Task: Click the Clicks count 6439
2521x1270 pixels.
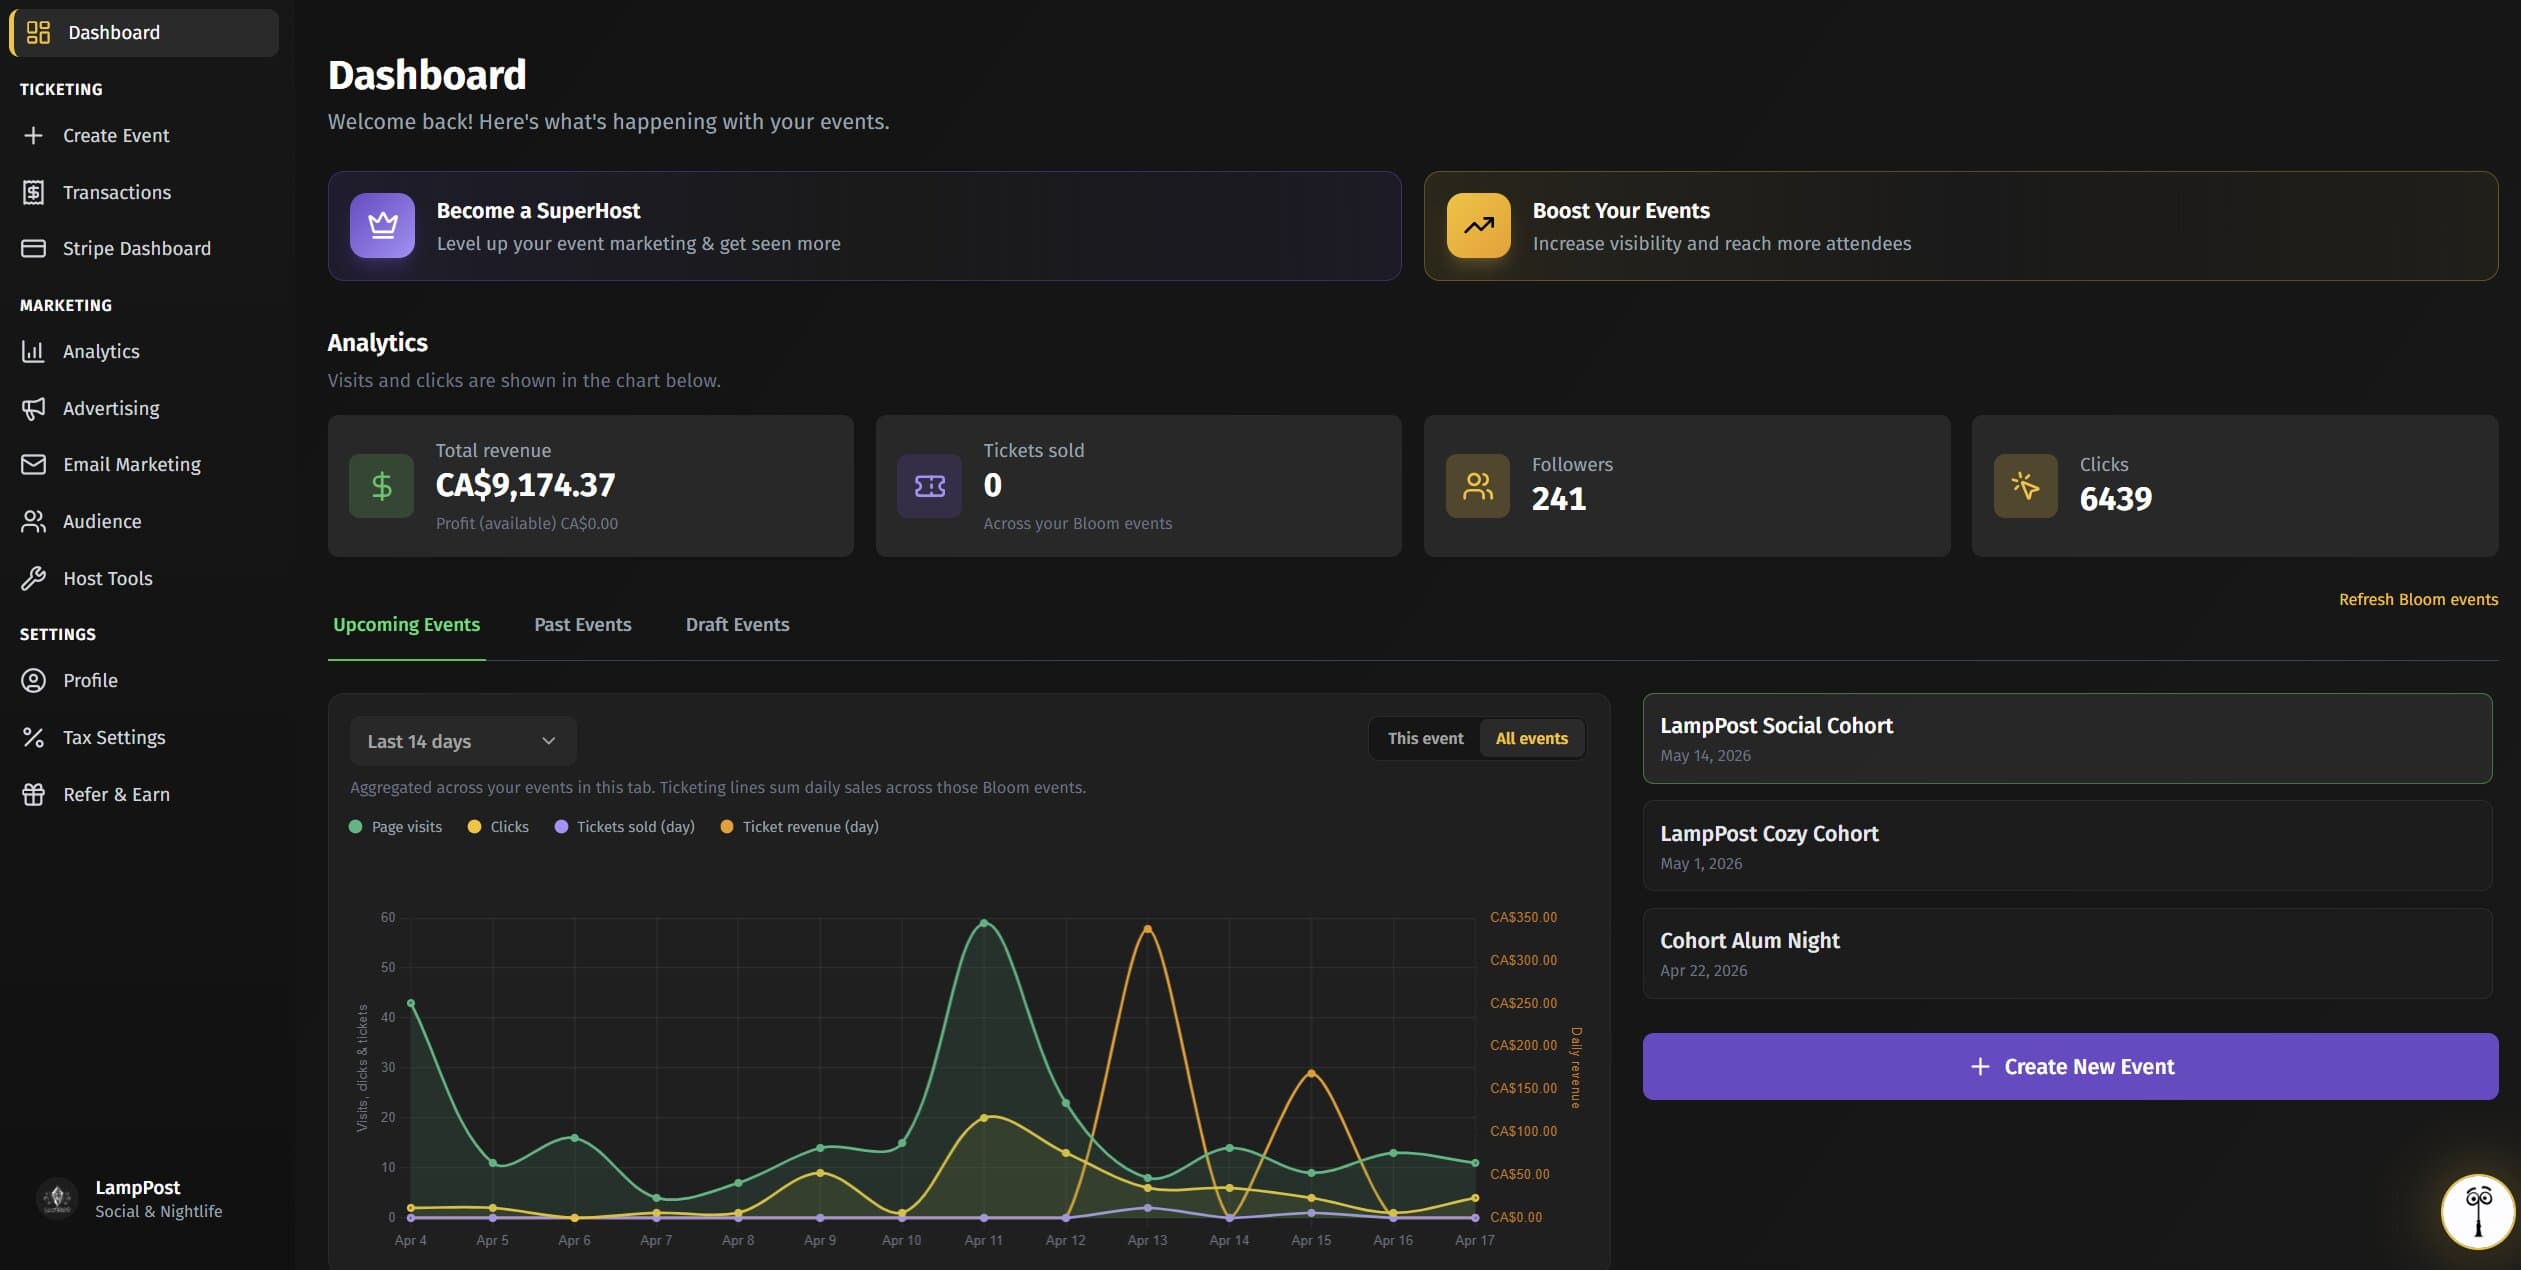Action: (2115, 498)
